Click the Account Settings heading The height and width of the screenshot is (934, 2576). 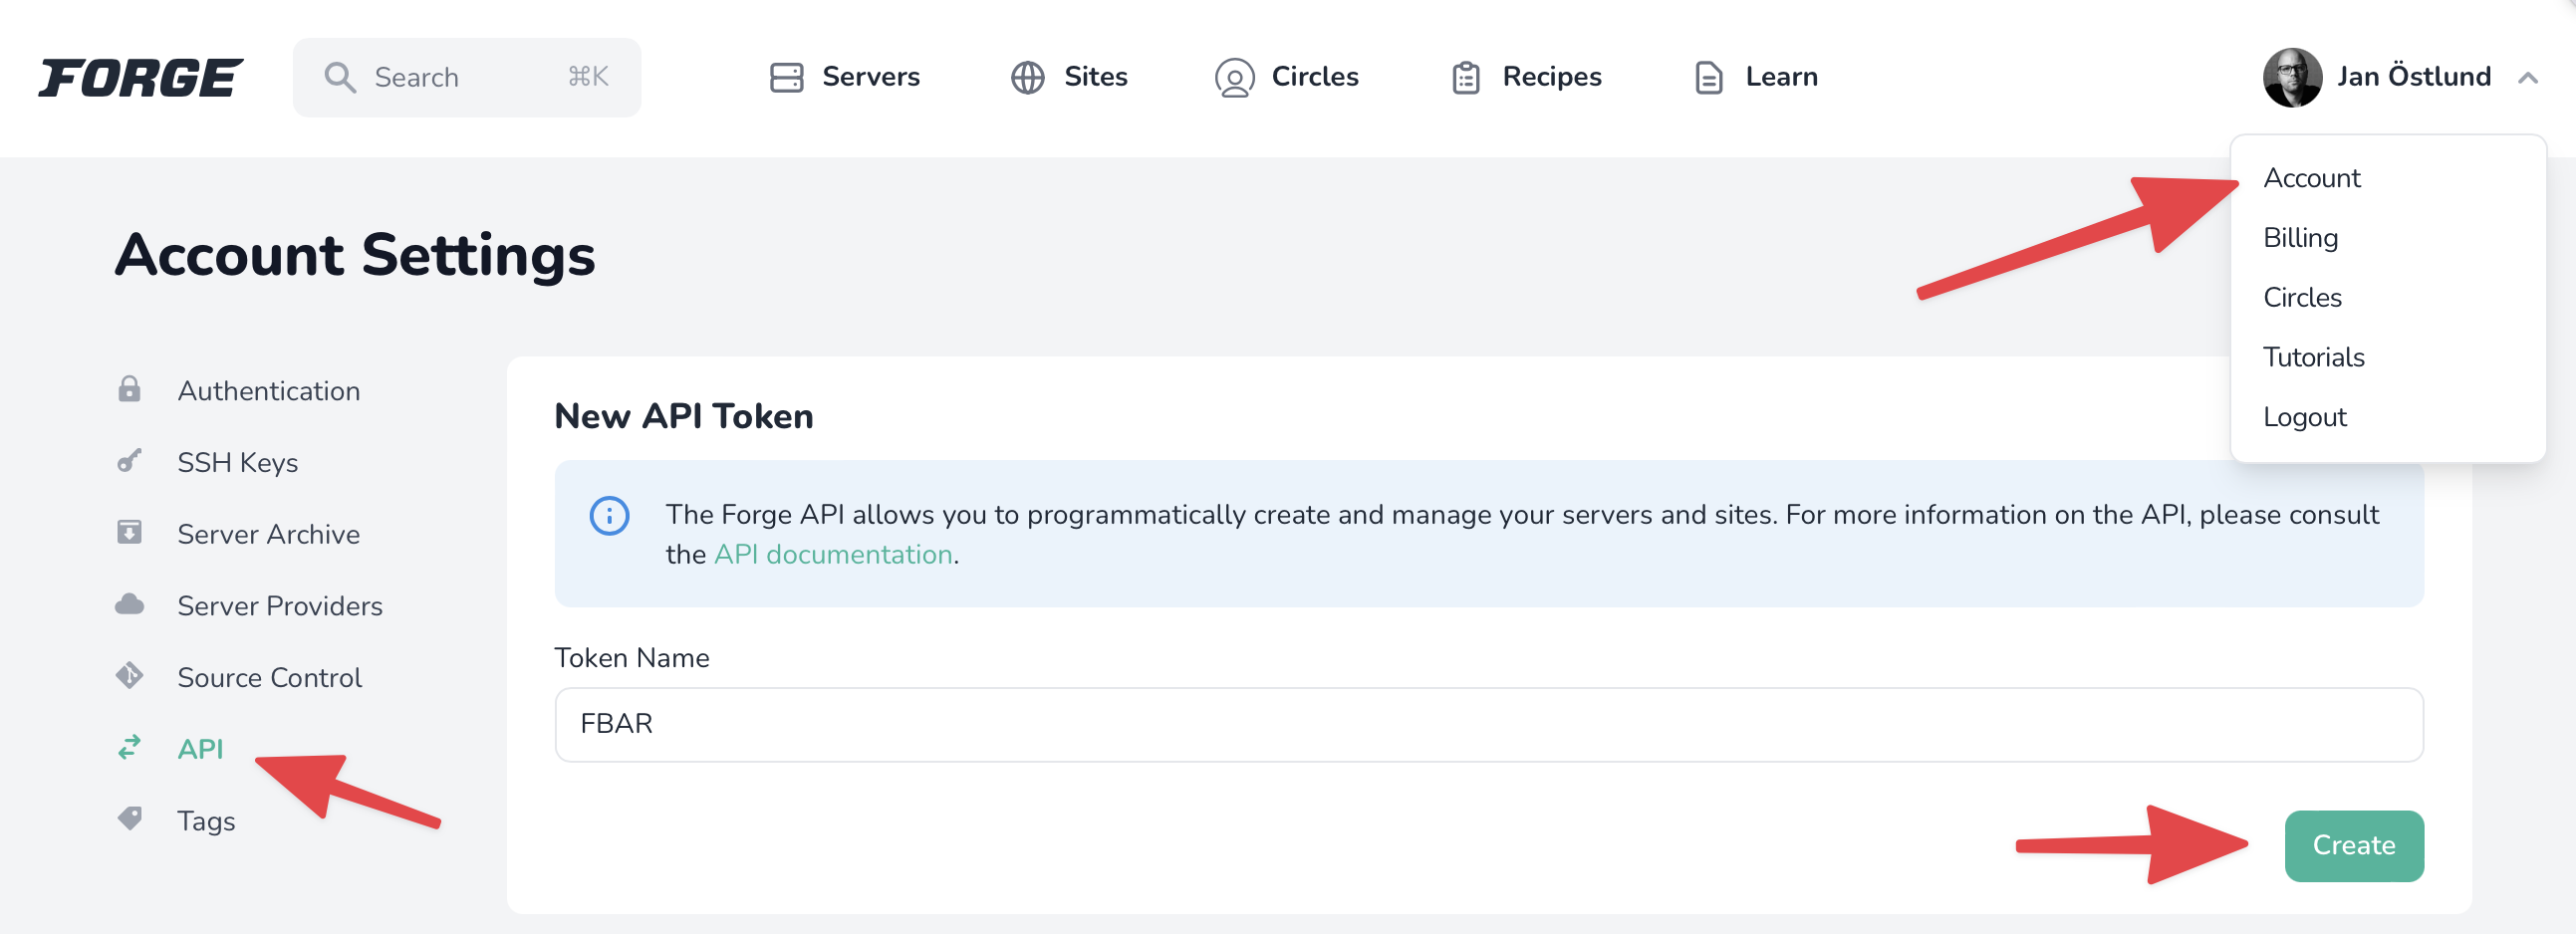pyautogui.click(x=355, y=255)
